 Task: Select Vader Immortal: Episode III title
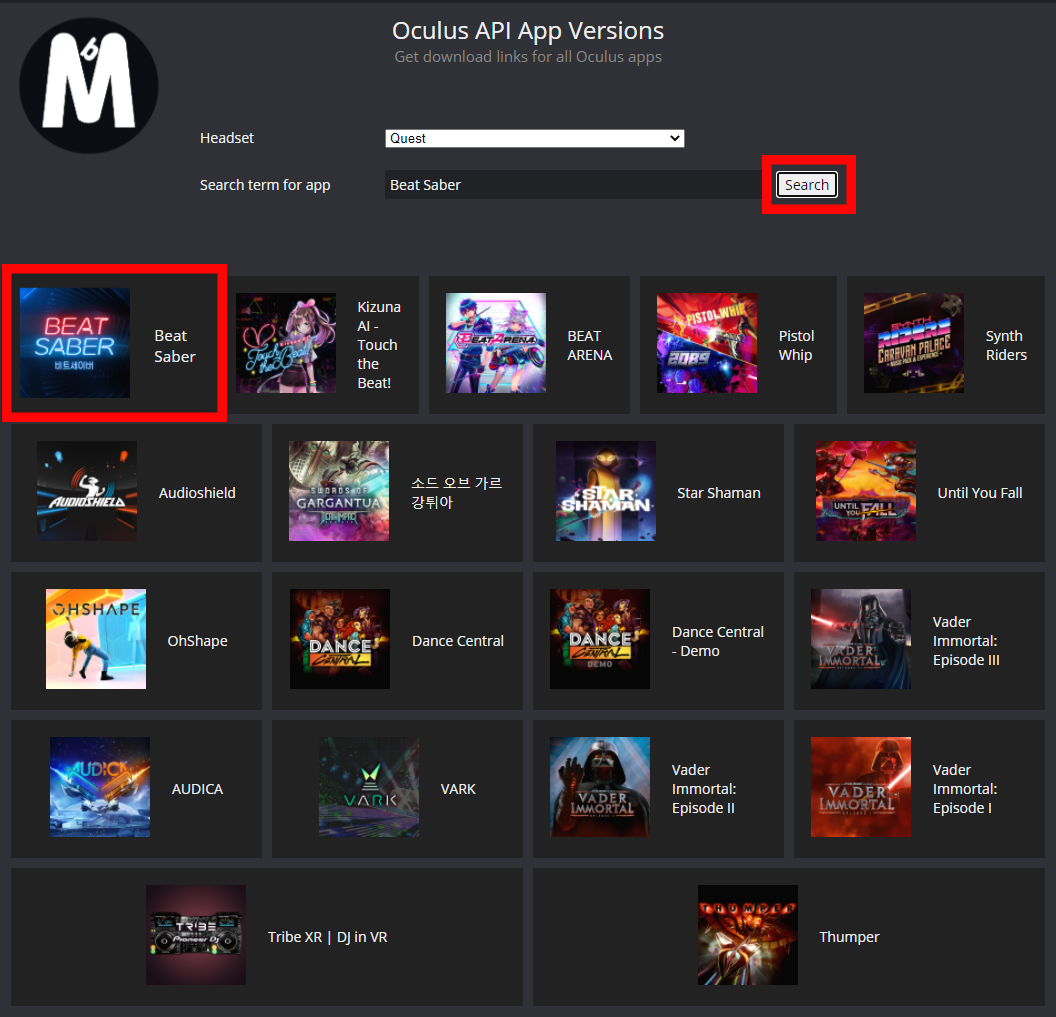click(966, 641)
